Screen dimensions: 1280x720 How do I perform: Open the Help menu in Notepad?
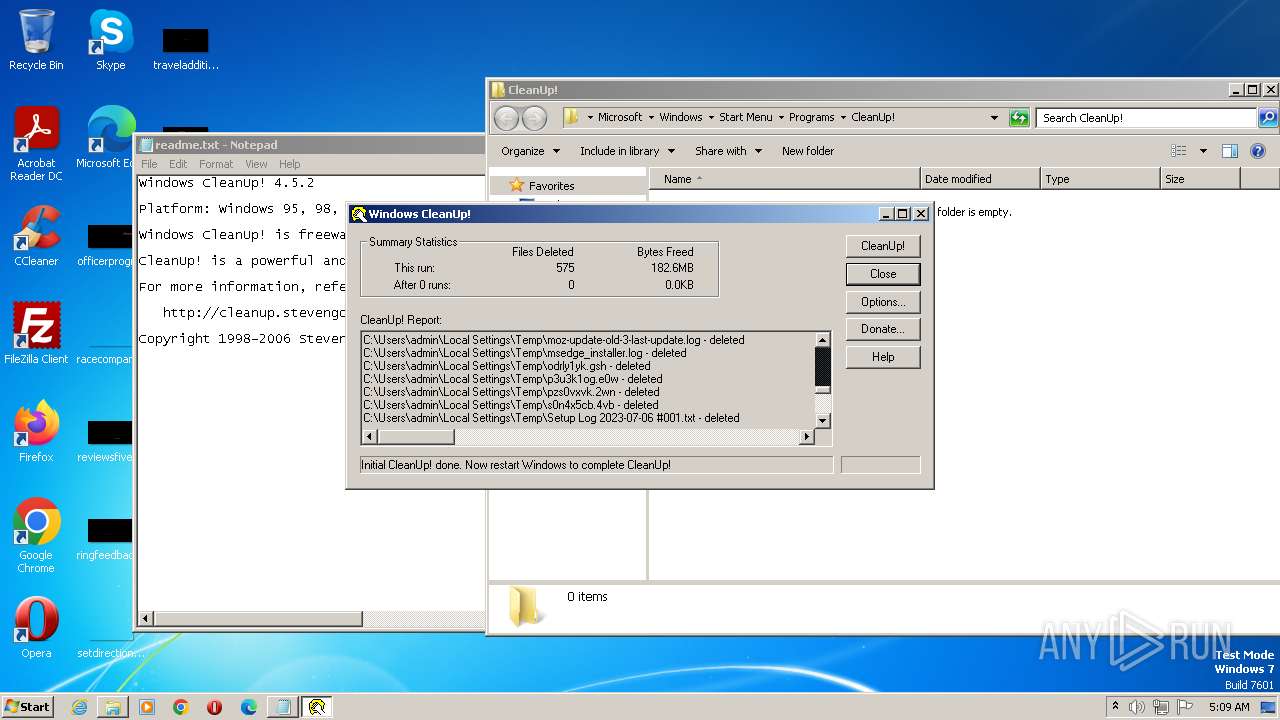[x=289, y=164]
